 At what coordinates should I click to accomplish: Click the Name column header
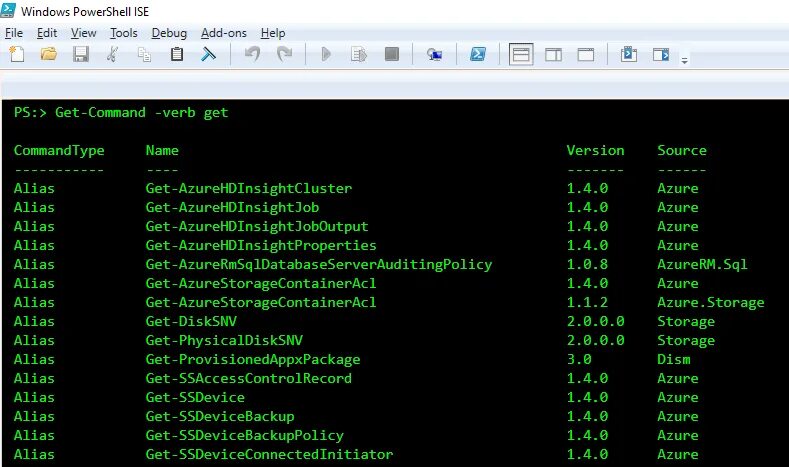tap(162, 150)
